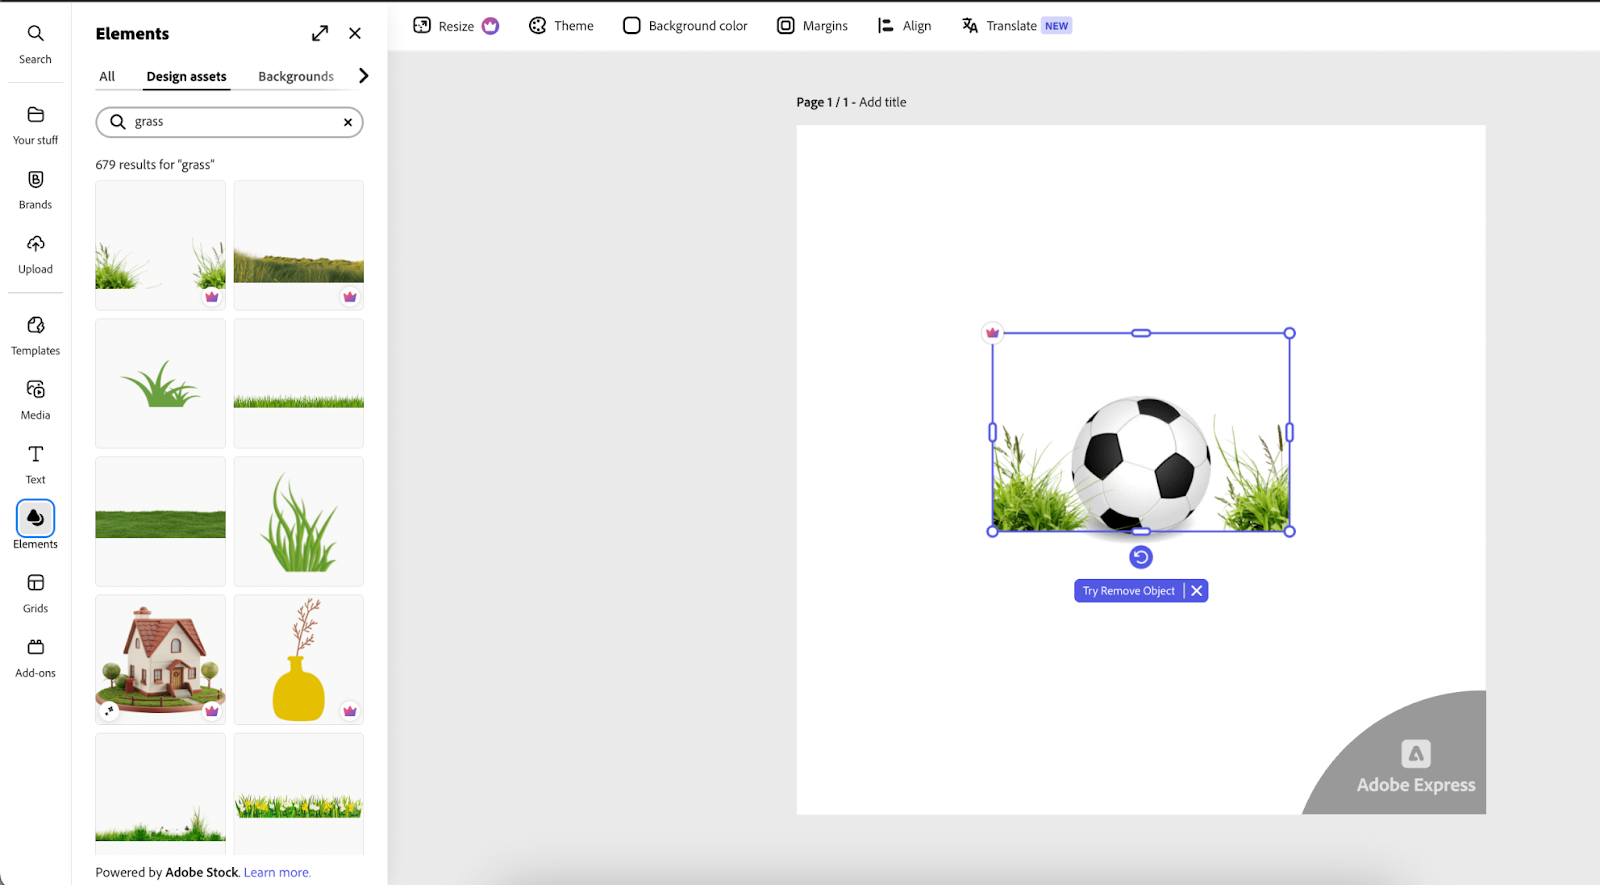The height and width of the screenshot is (885, 1600).
Task: Add the two grass clumps asset
Action: coord(160,245)
